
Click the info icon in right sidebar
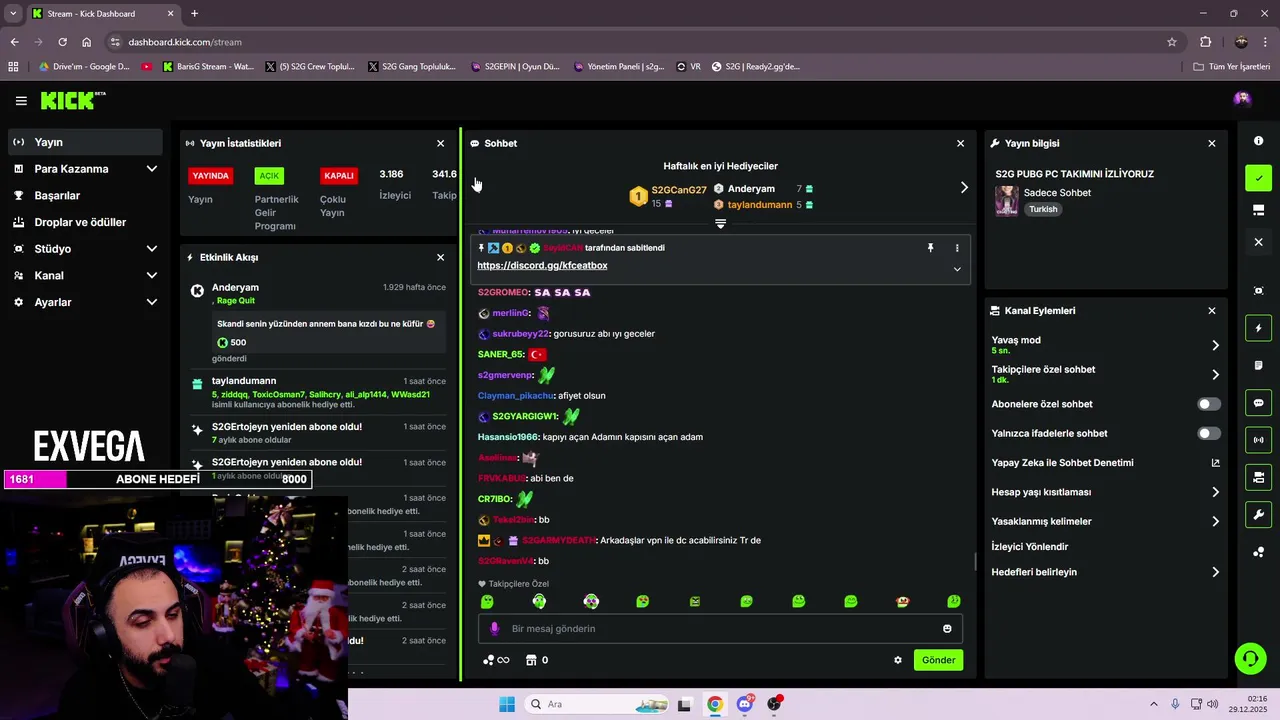tap(1258, 141)
